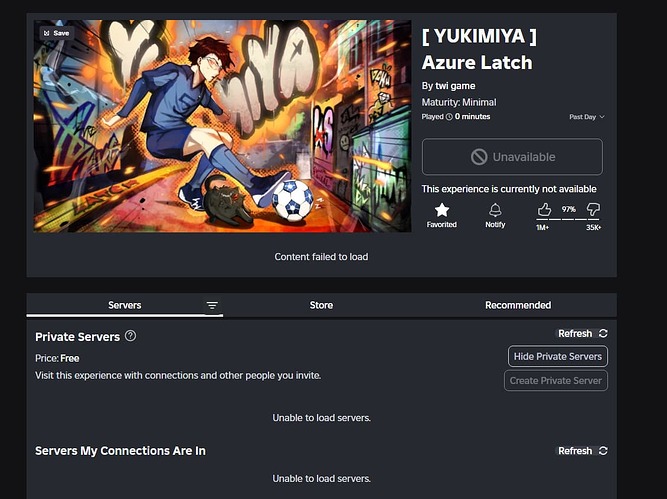
Task: Click the Past Day chevron arrow
Action: 602,117
